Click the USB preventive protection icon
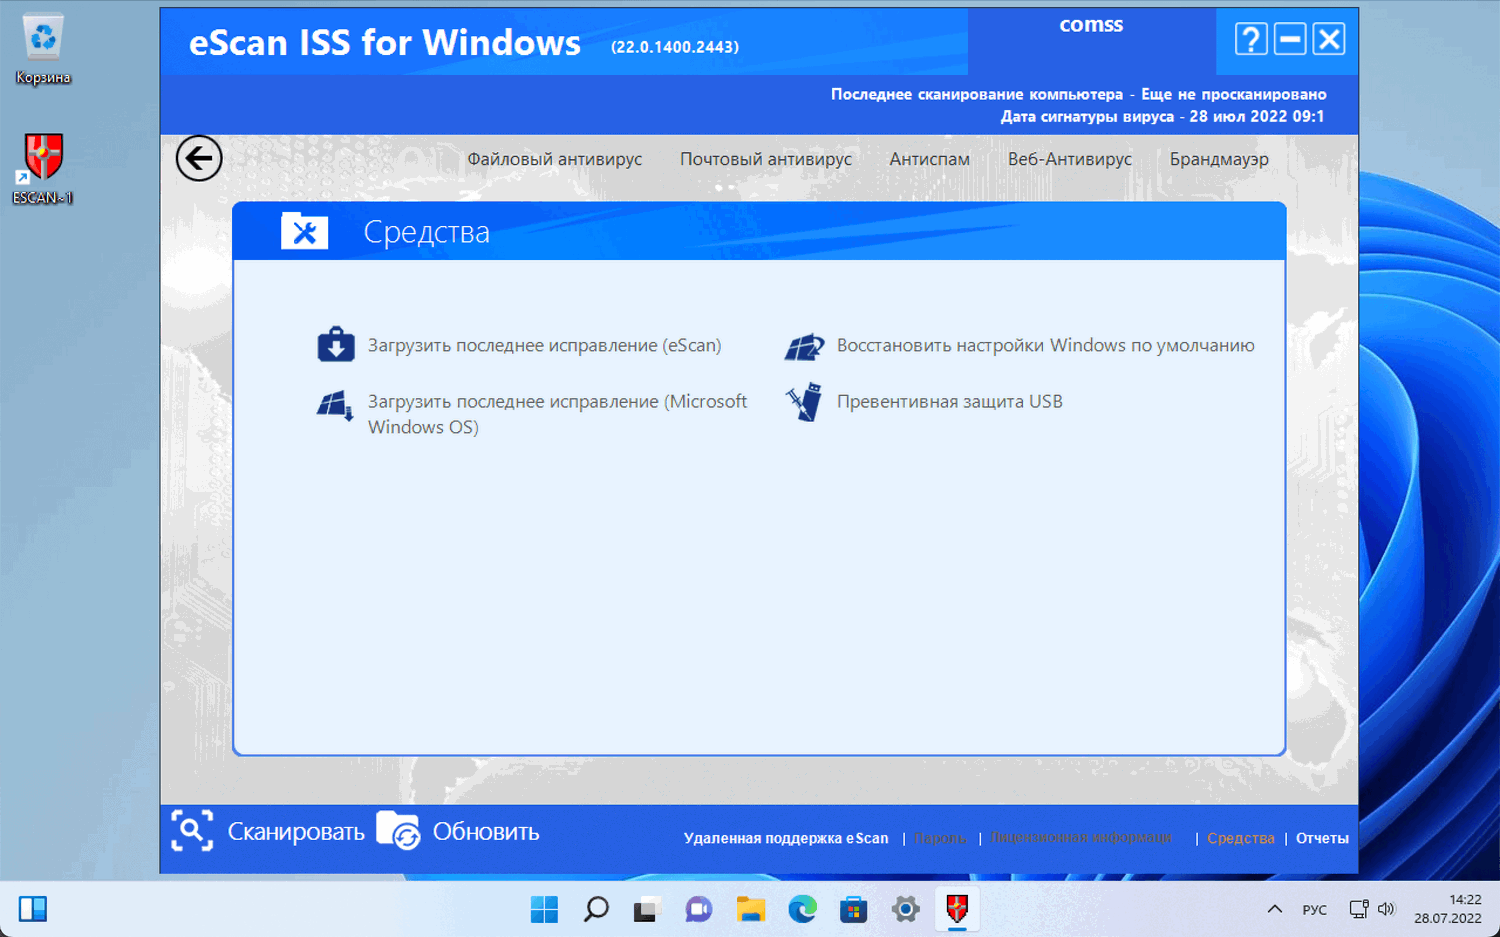The image size is (1500, 937). (804, 402)
